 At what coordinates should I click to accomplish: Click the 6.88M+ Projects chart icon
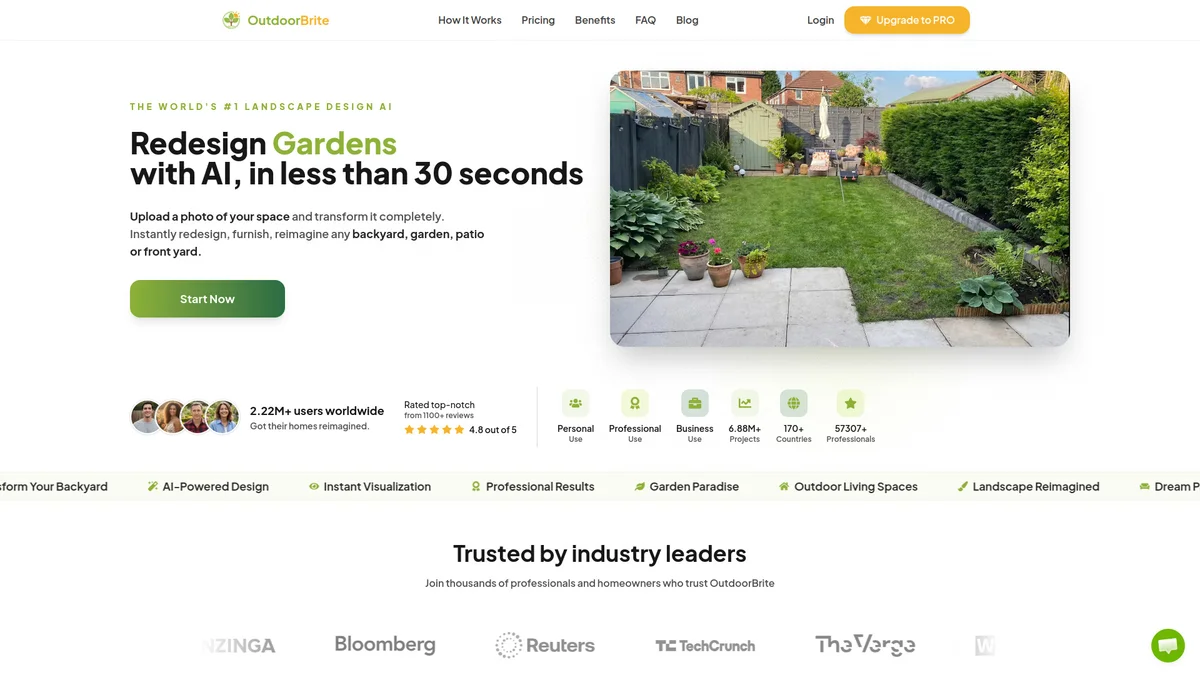(x=745, y=403)
